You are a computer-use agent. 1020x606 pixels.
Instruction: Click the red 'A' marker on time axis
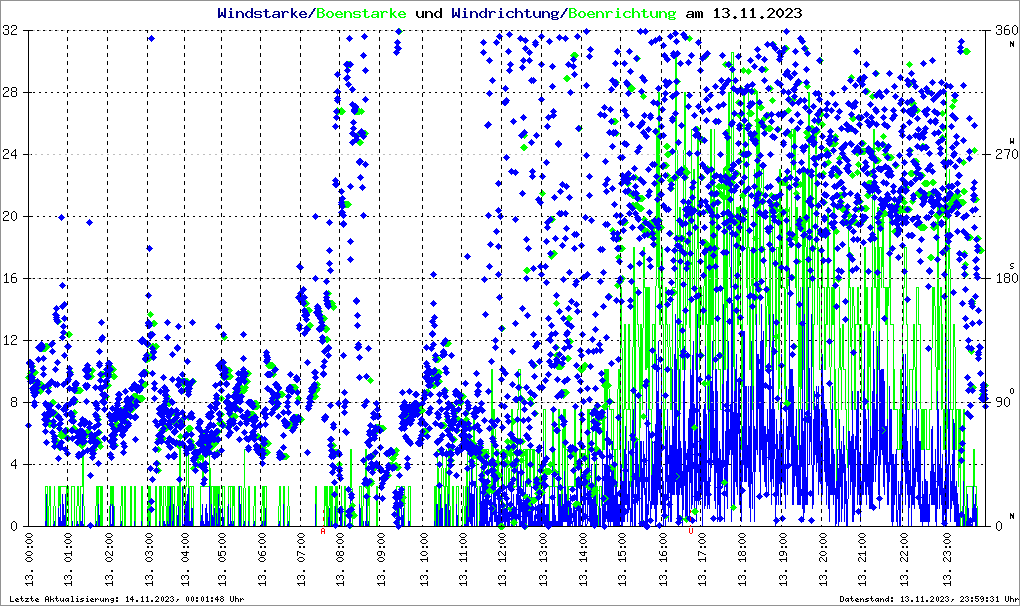pos(323,531)
